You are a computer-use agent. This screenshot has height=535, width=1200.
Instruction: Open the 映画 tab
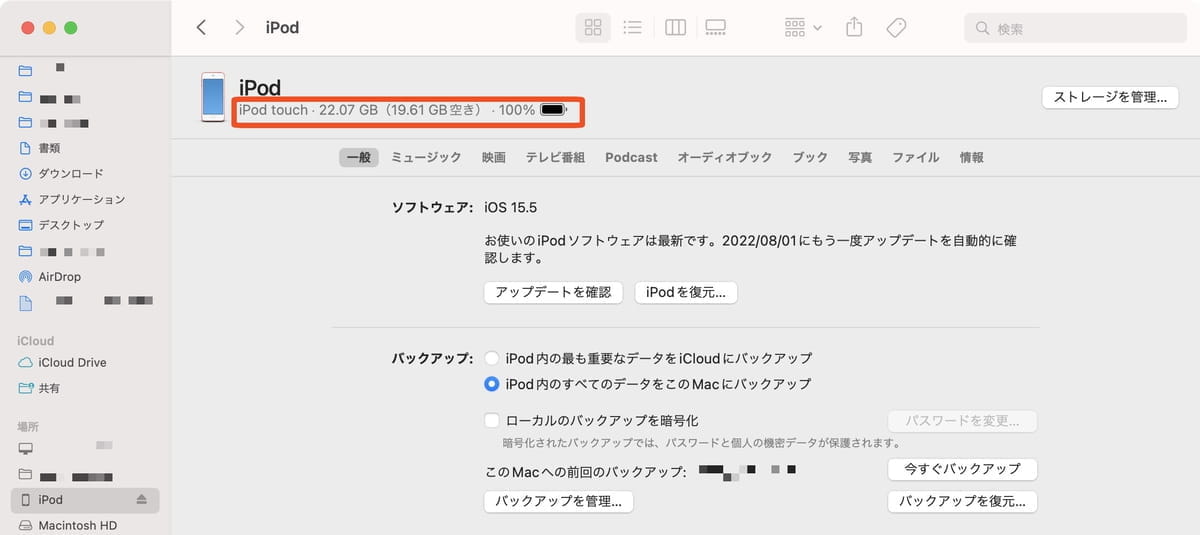tap(493, 157)
